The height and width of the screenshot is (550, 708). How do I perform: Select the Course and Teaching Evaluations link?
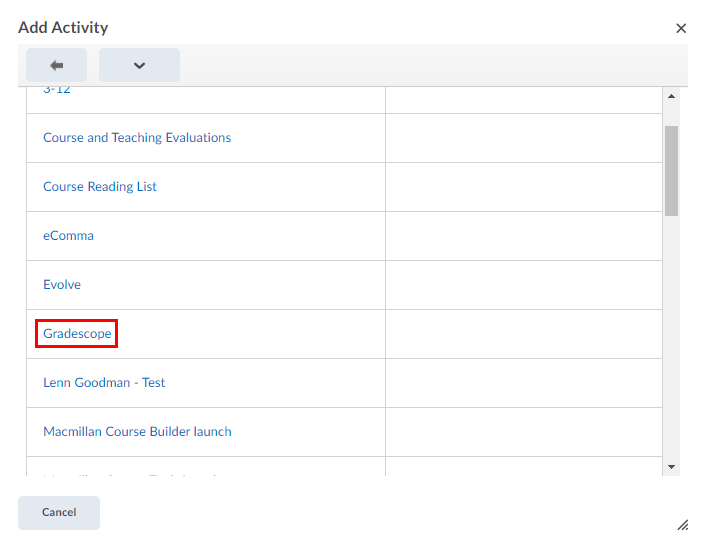point(137,138)
